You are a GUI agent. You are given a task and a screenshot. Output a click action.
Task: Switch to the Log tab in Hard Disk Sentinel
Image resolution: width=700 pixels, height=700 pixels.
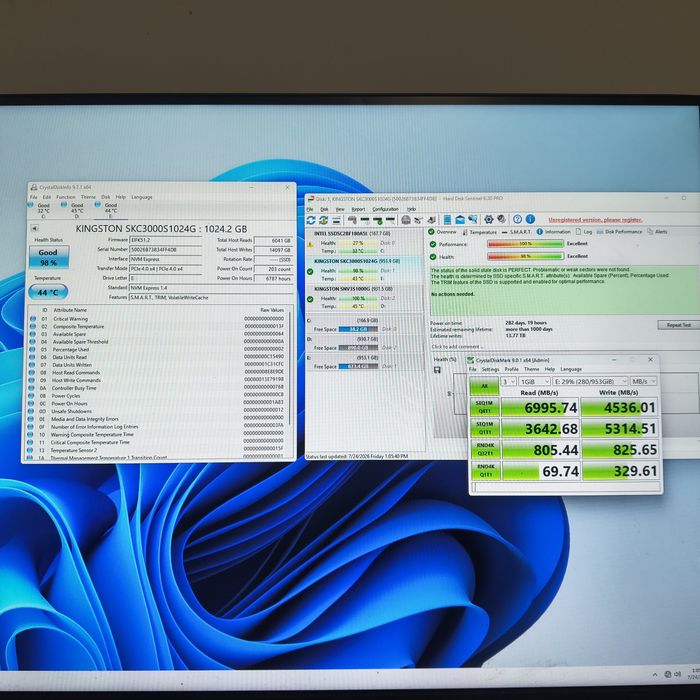[x=584, y=232]
